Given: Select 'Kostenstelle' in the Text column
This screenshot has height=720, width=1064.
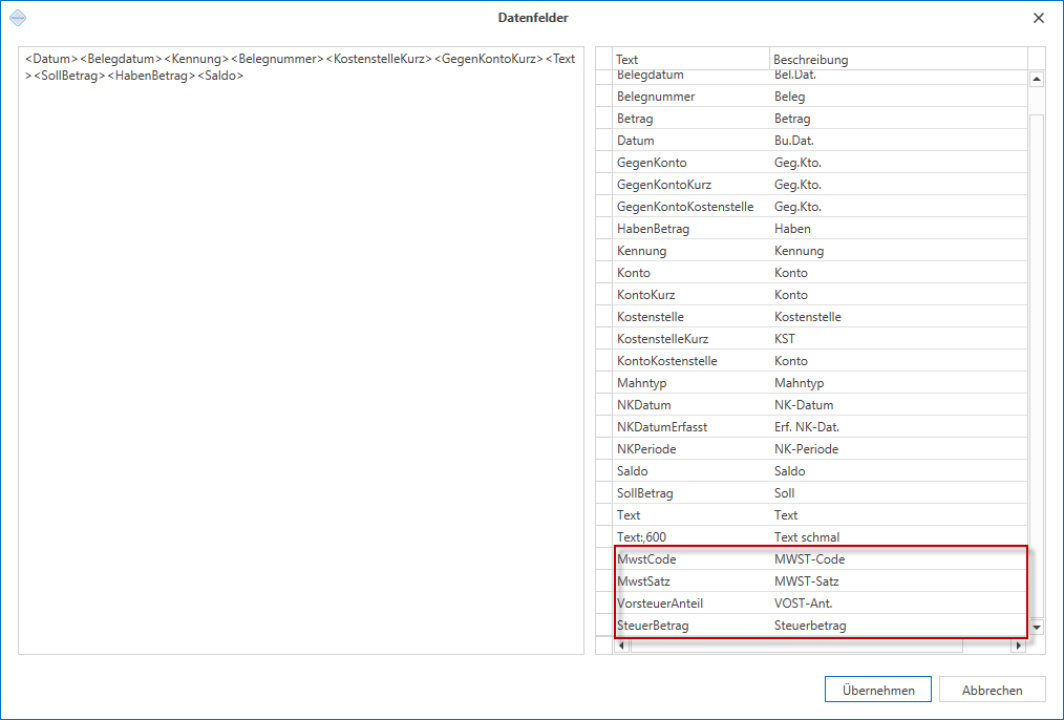Looking at the screenshot, I should click(651, 316).
